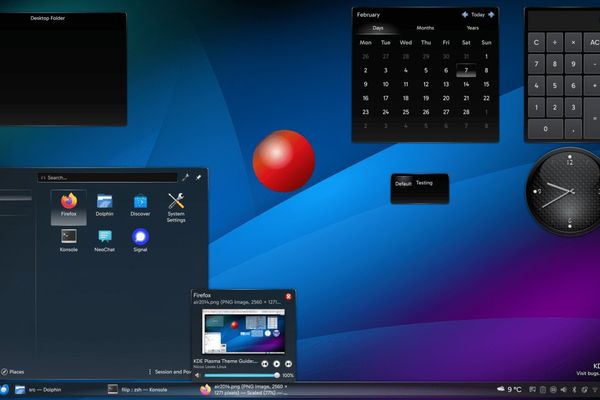Play media in the Firefox preview

[x=276, y=364]
